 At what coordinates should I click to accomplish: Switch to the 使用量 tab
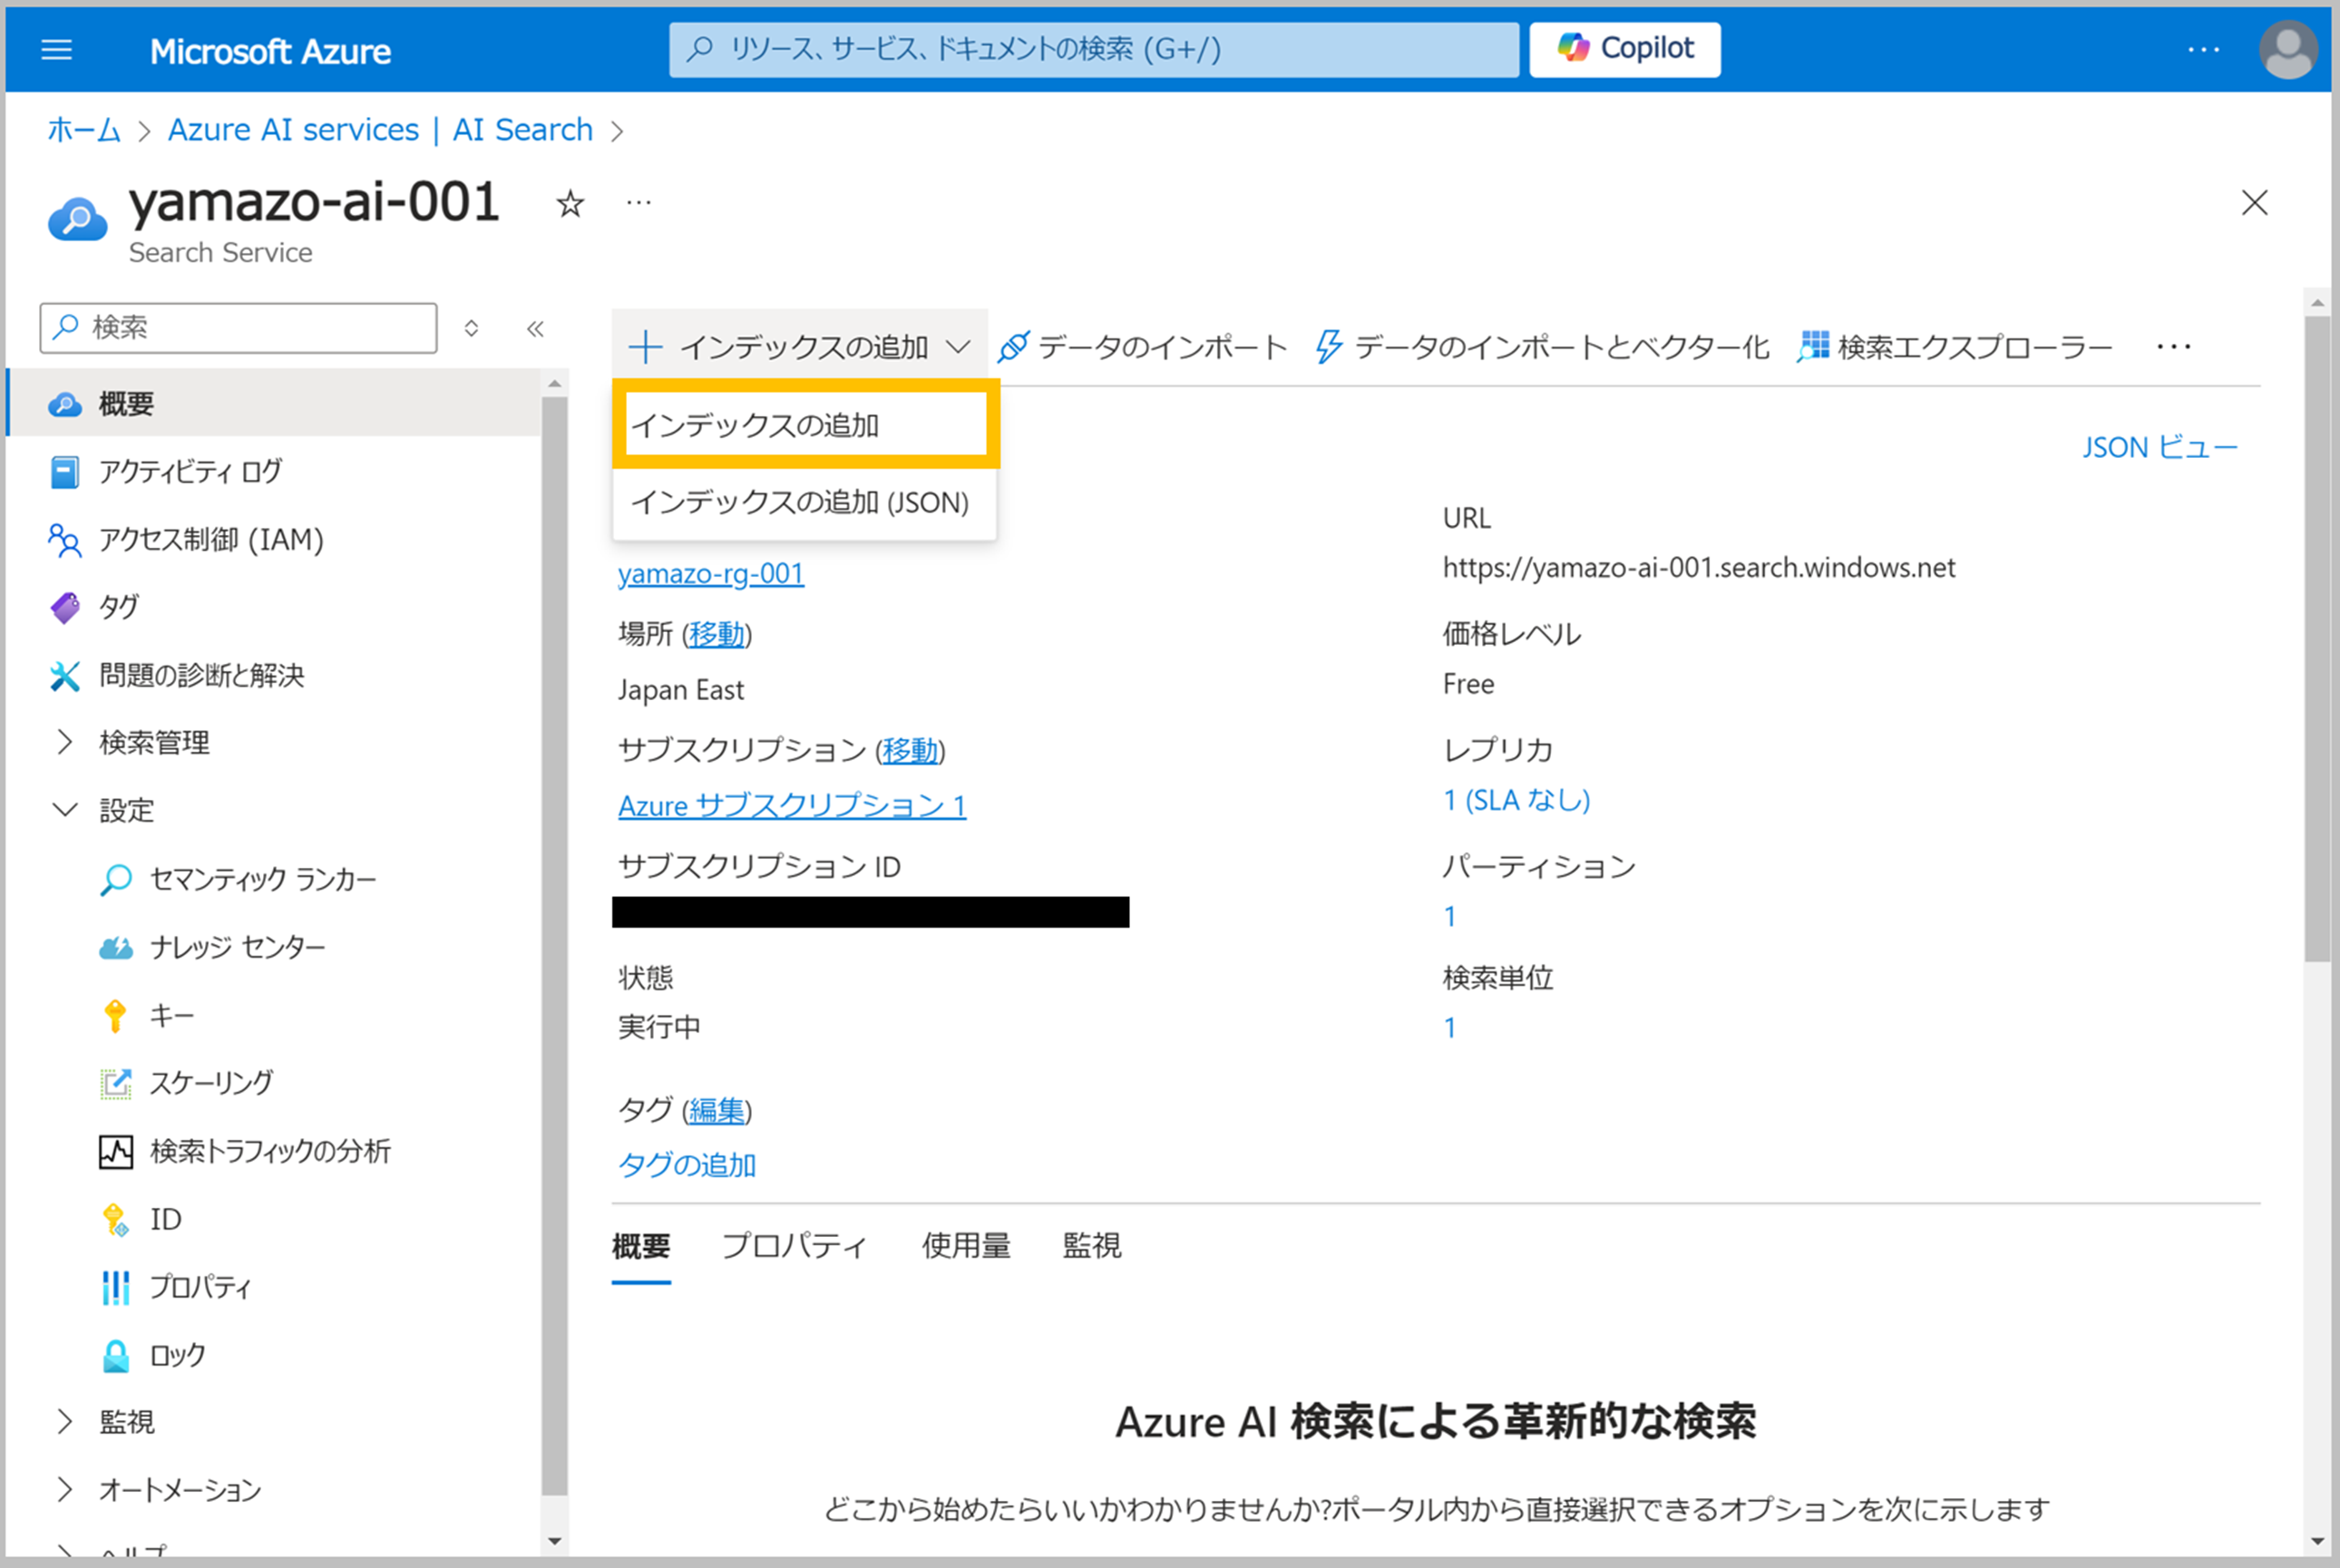click(x=965, y=1246)
